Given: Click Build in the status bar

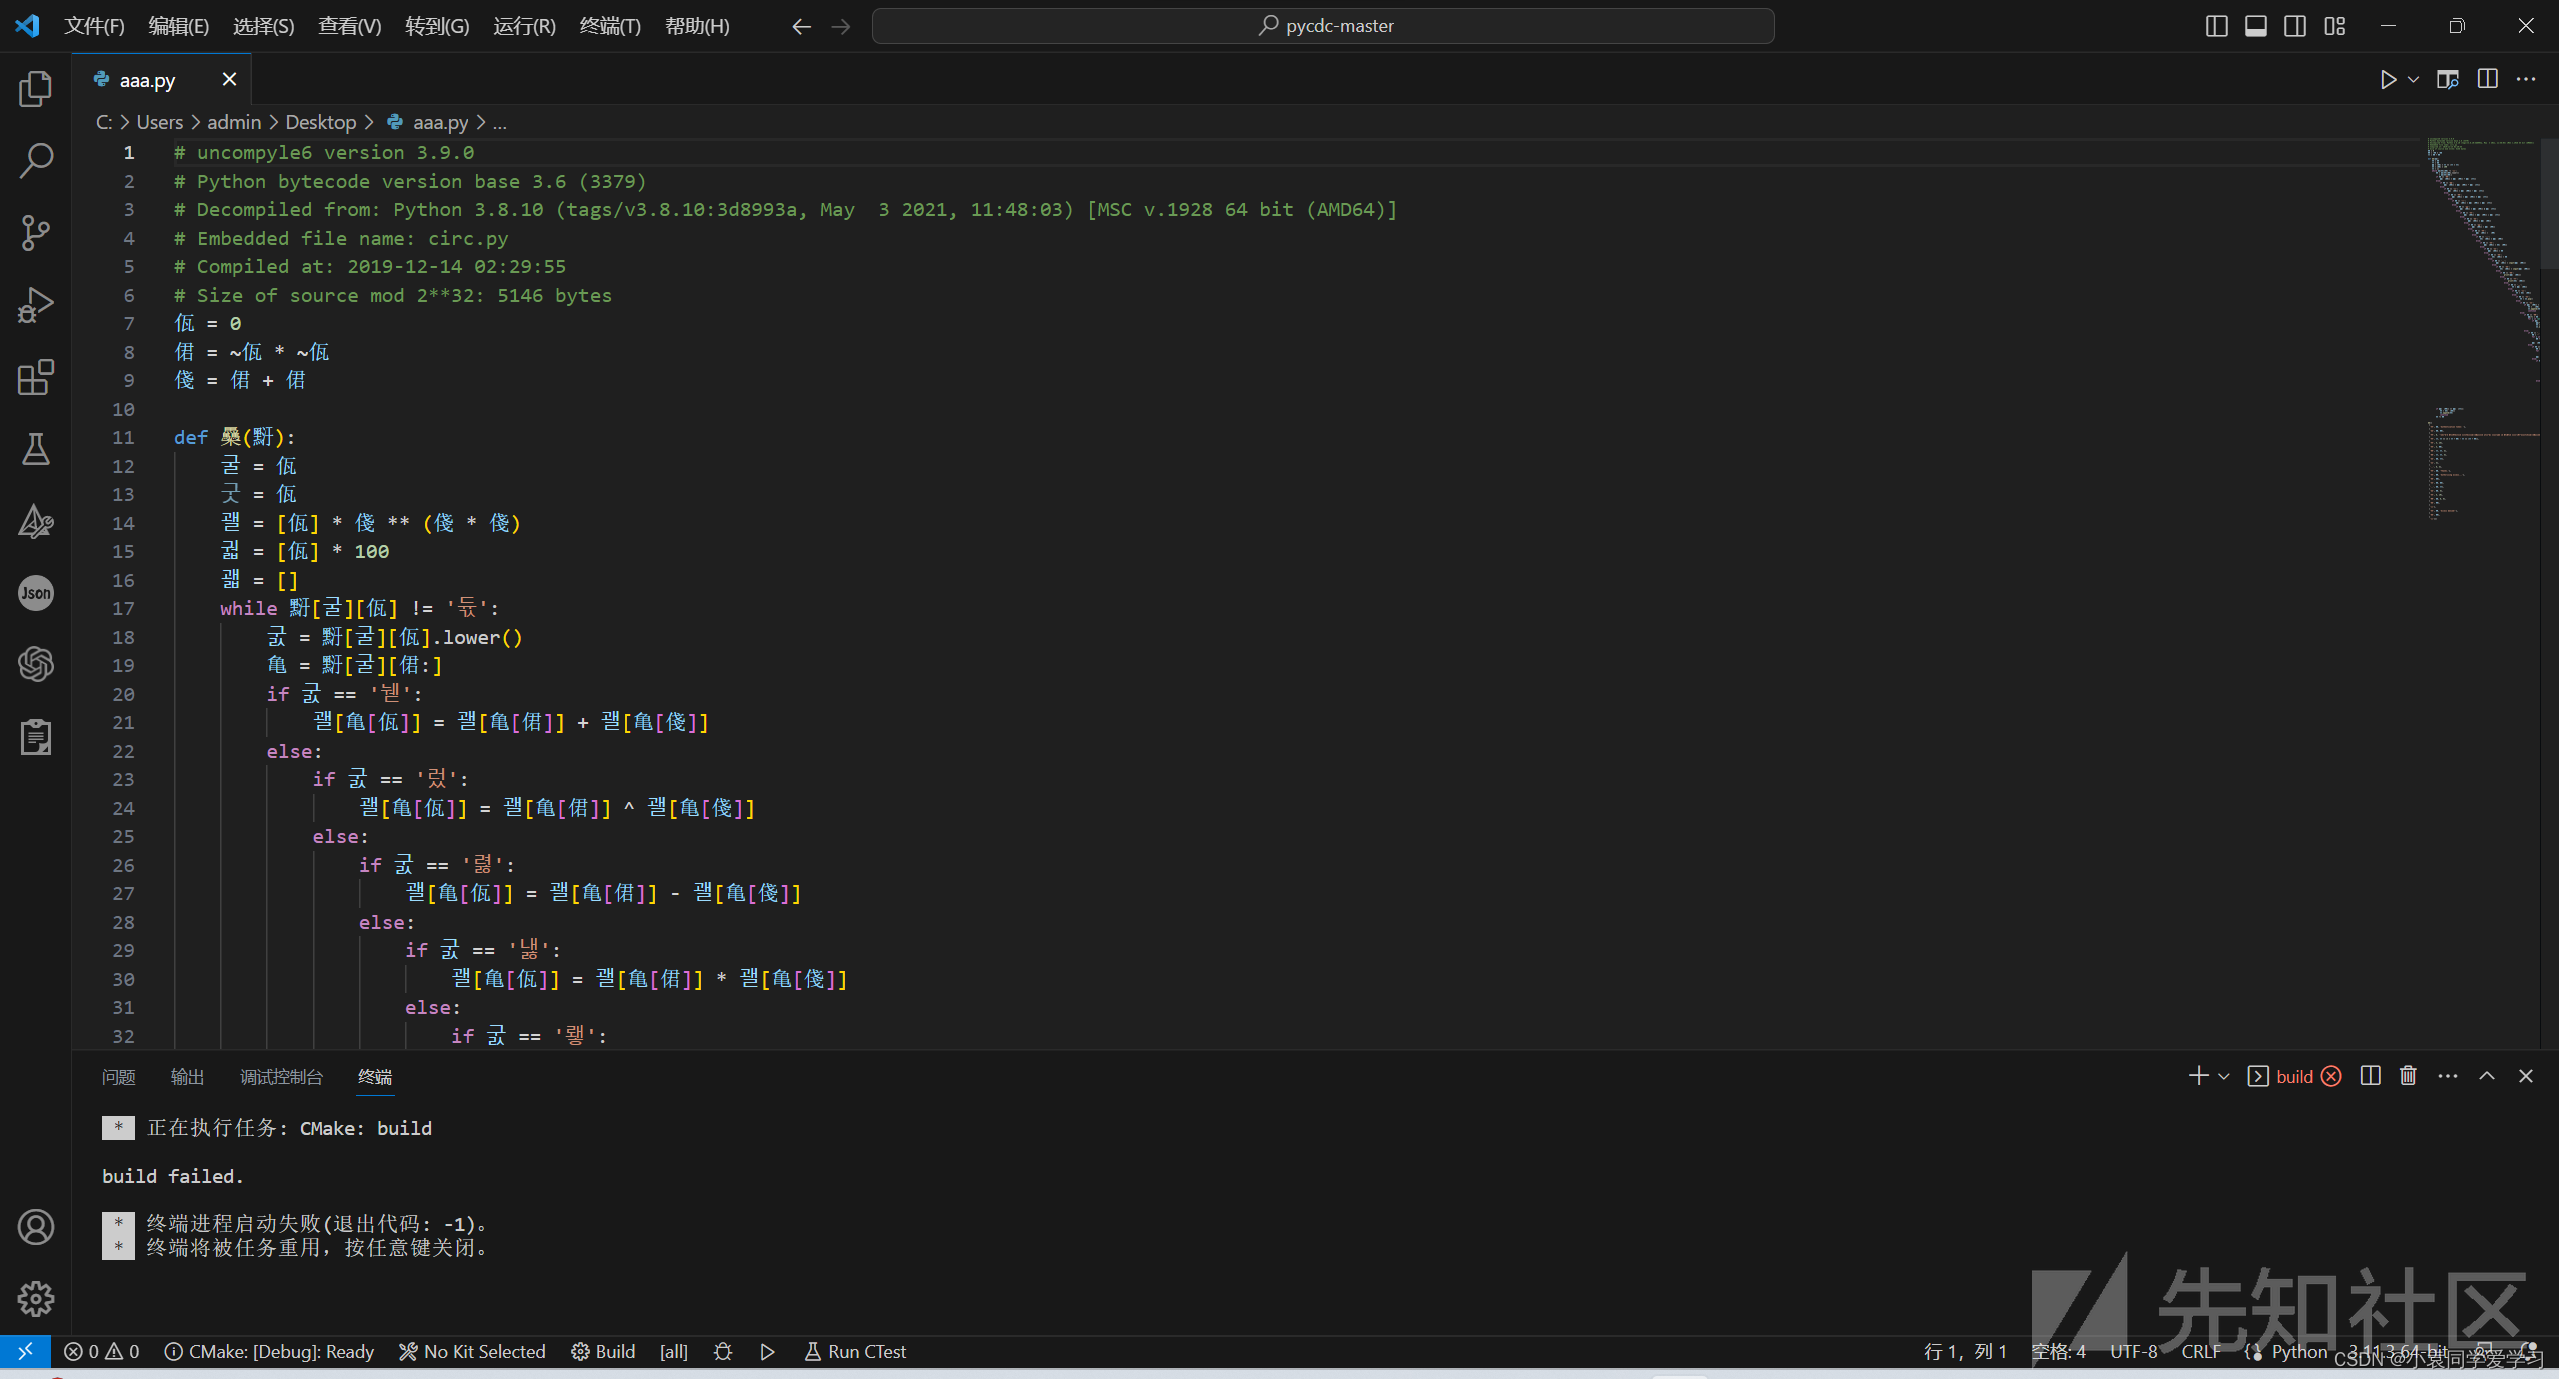Looking at the screenshot, I should [603, 1352].
